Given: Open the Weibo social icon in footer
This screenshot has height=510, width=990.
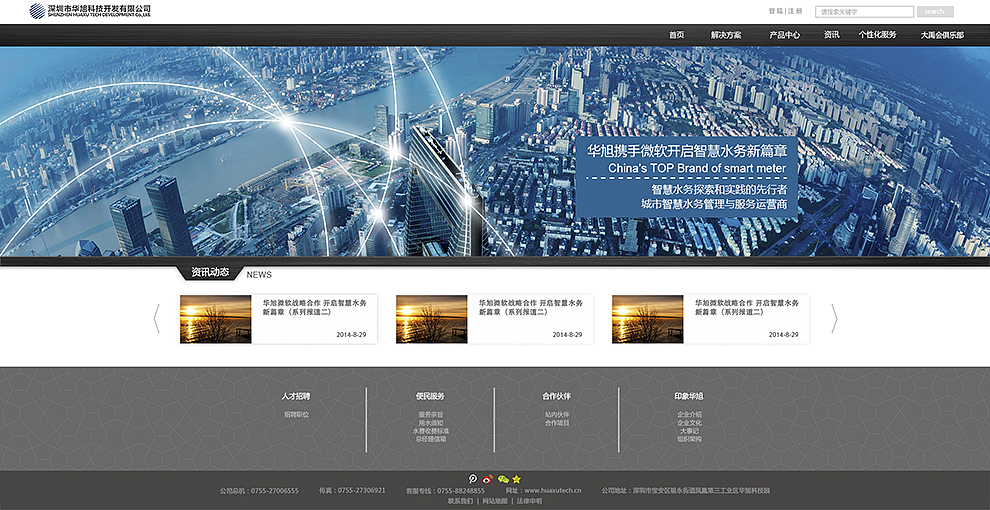Looking at the screenshot, I should click(487, 479).
